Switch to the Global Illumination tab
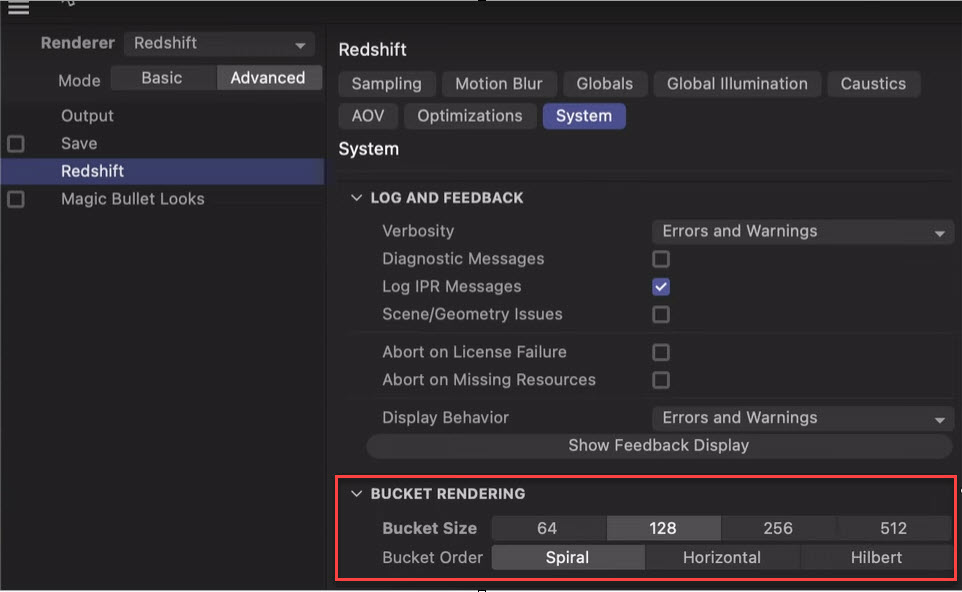Screen dimensions: 962x592 pos(737,84)
